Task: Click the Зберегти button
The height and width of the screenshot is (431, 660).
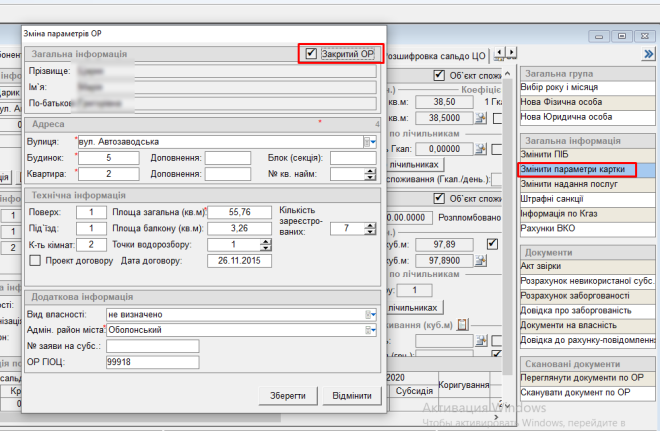Action: [288, 396]
